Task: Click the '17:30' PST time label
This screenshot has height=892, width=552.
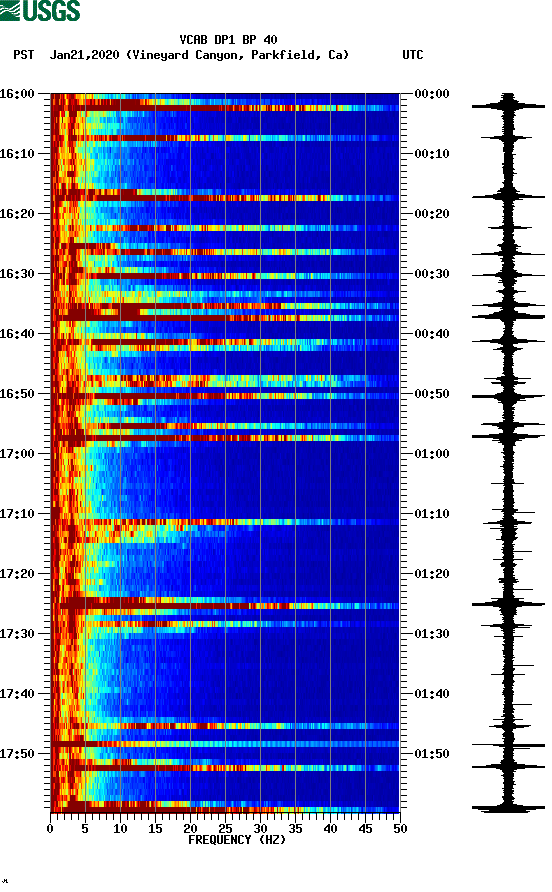Action: pos(17,634)
